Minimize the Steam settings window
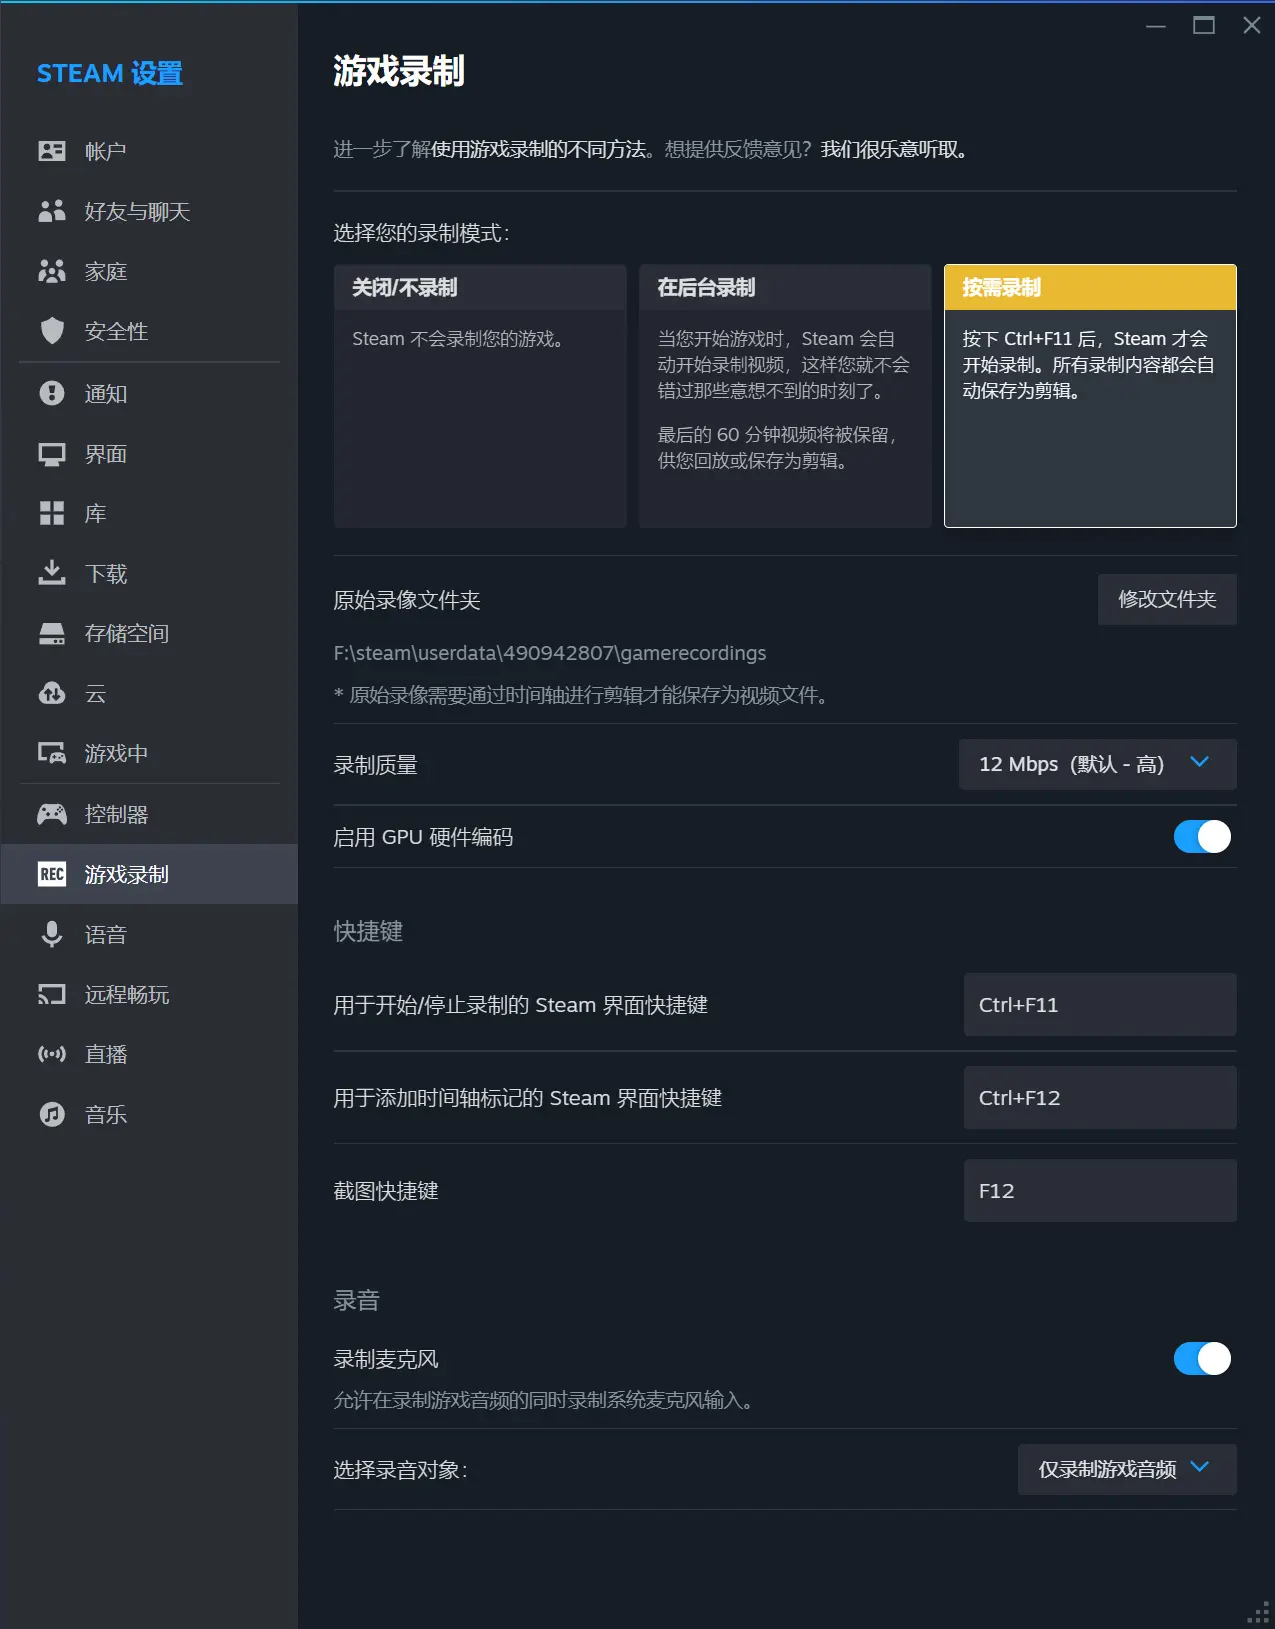1275x1629 pixels. pos(1156,25)
